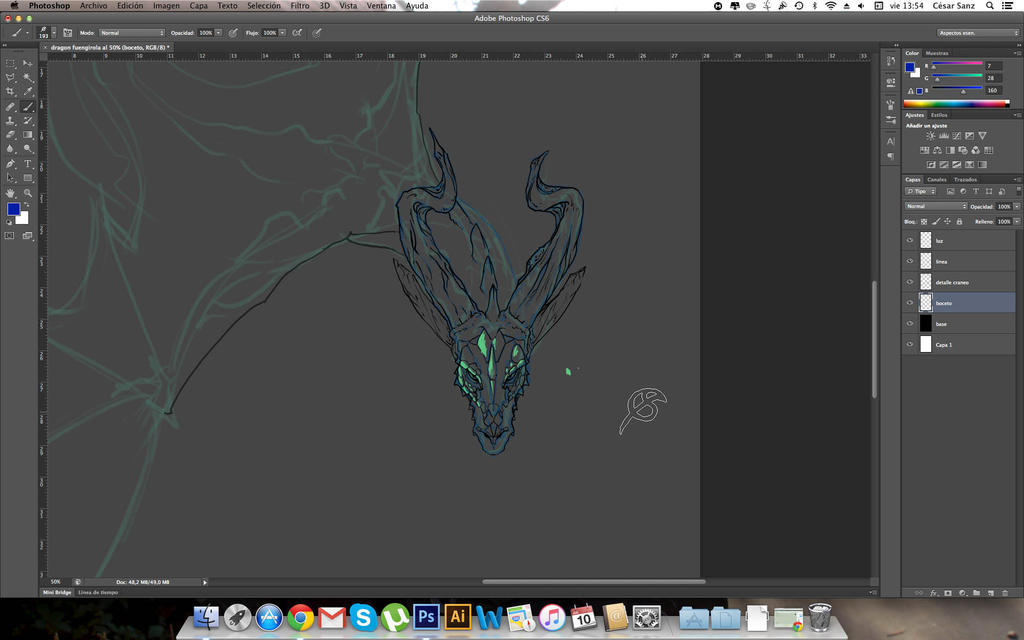
Task: Select the Eraser tool
Action: coord(10,135)
